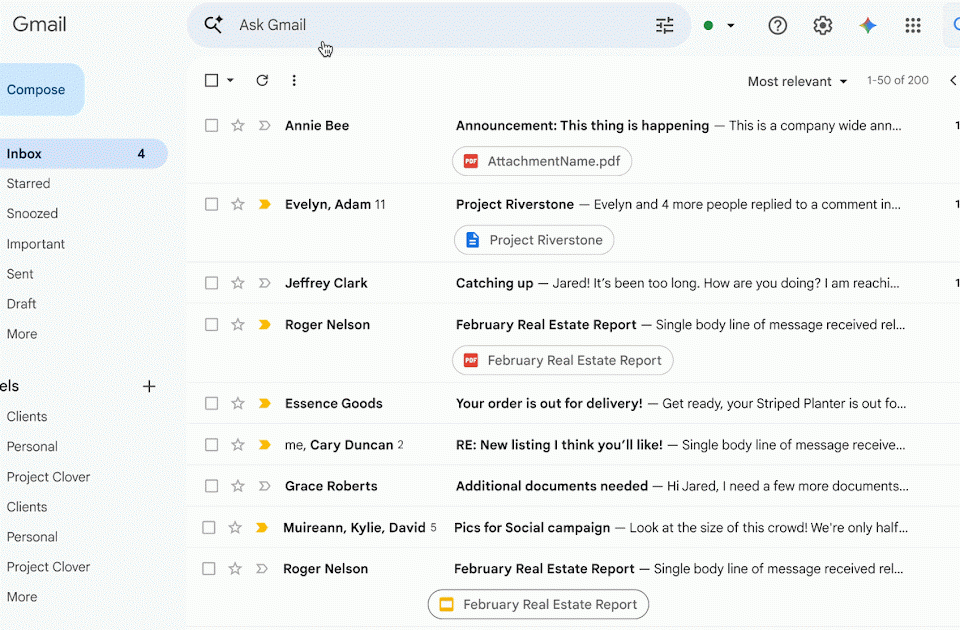Select the Jeffrey Clark email checkbox
This screenshot has width=960, height=630.
(x=212, y=284)
